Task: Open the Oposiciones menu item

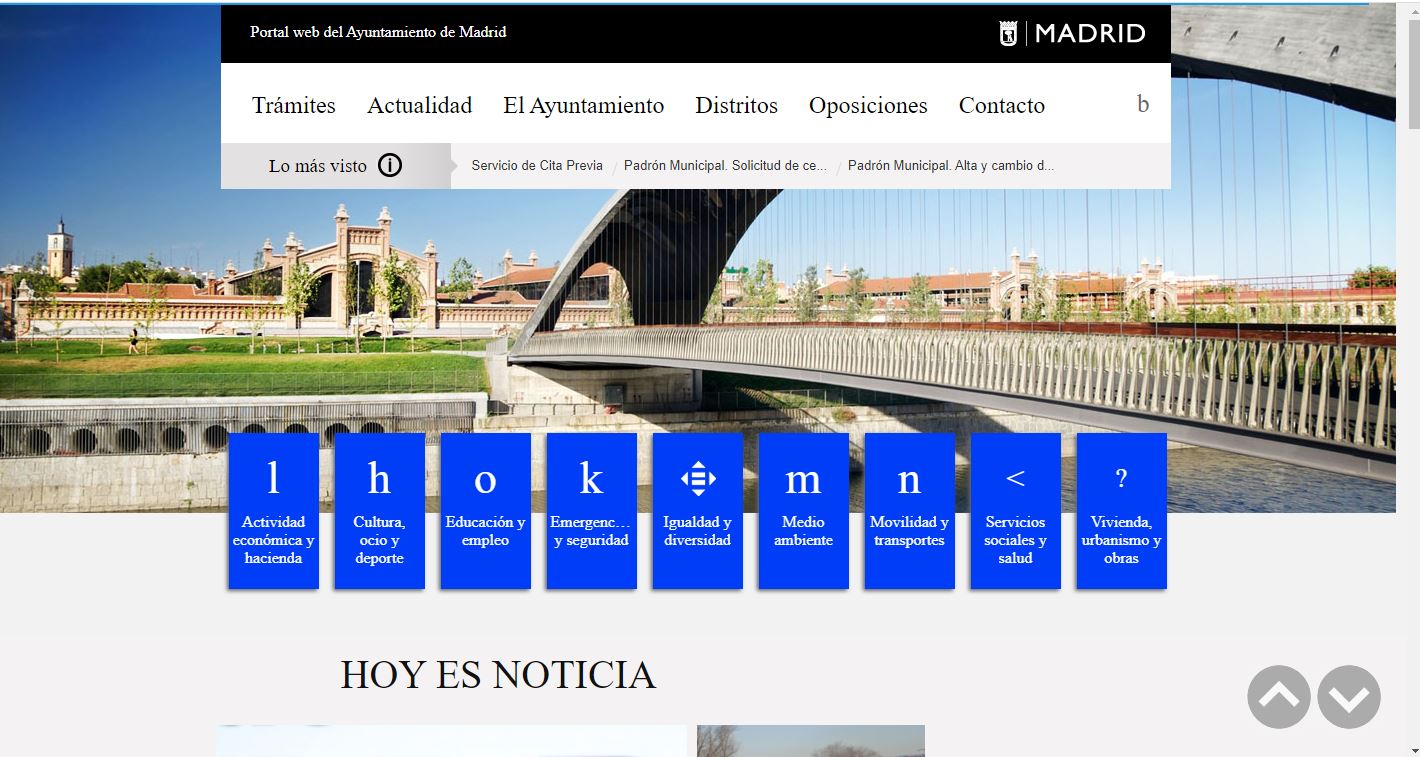Action: click(x=868, y=105)
